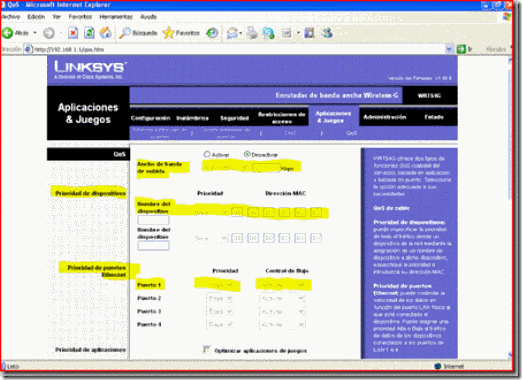This screenshot has width=522, height=380.
Task: Click the page icon in the address bar
Action: point(28,49)
